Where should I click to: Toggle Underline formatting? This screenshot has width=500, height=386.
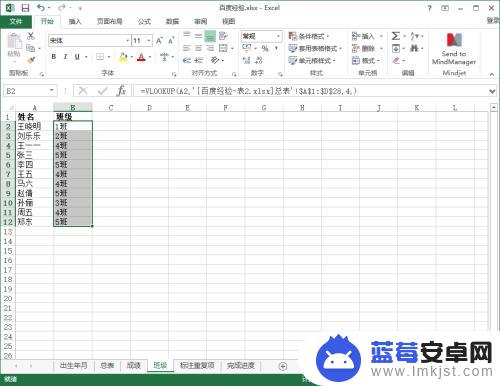click(77, 57)
